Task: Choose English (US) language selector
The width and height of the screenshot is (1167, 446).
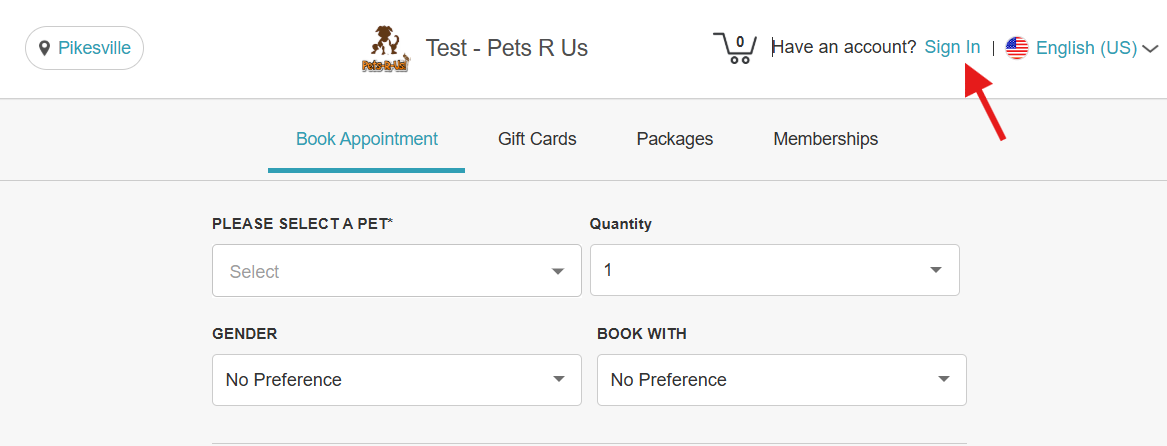Action: [1086, 48]
